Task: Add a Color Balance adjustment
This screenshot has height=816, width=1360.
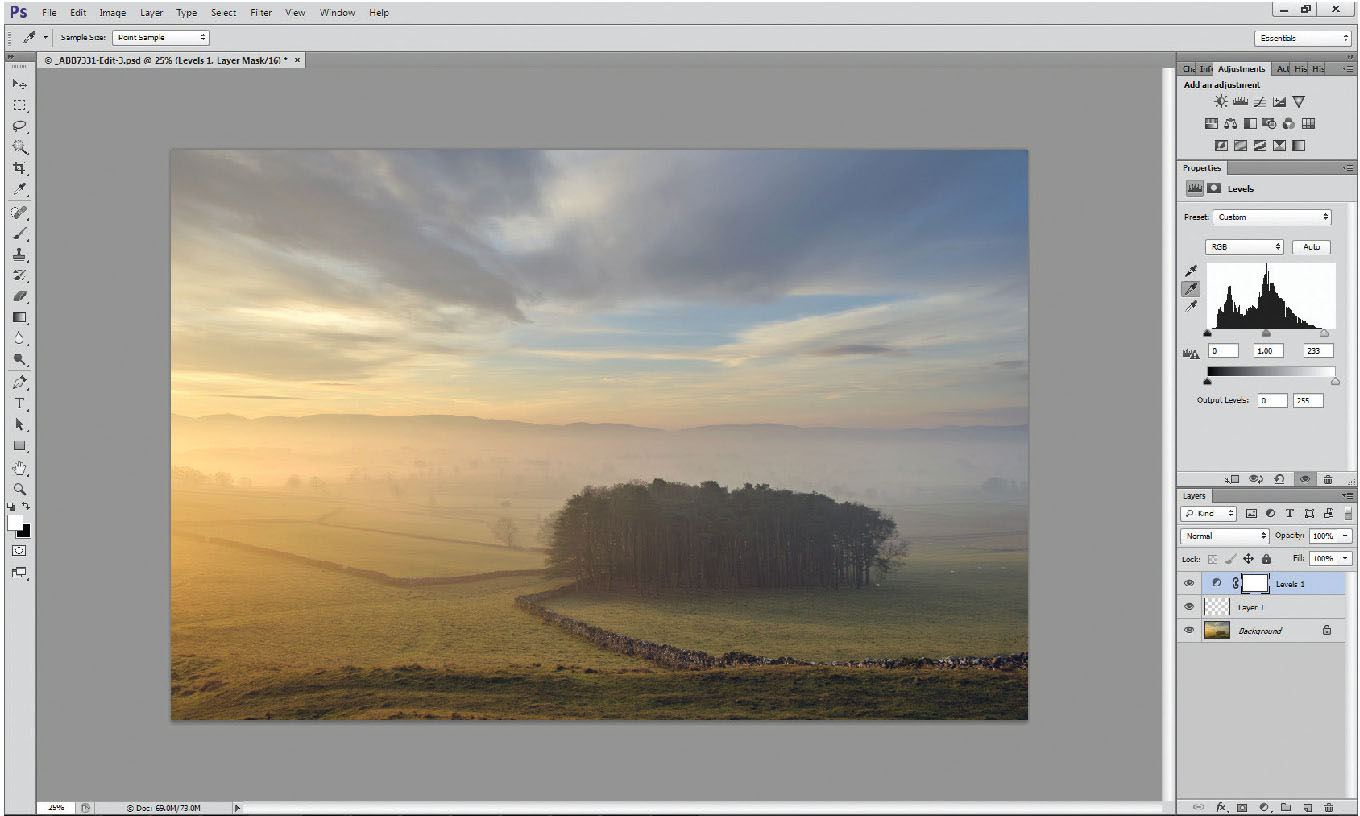Action: 1230,124
